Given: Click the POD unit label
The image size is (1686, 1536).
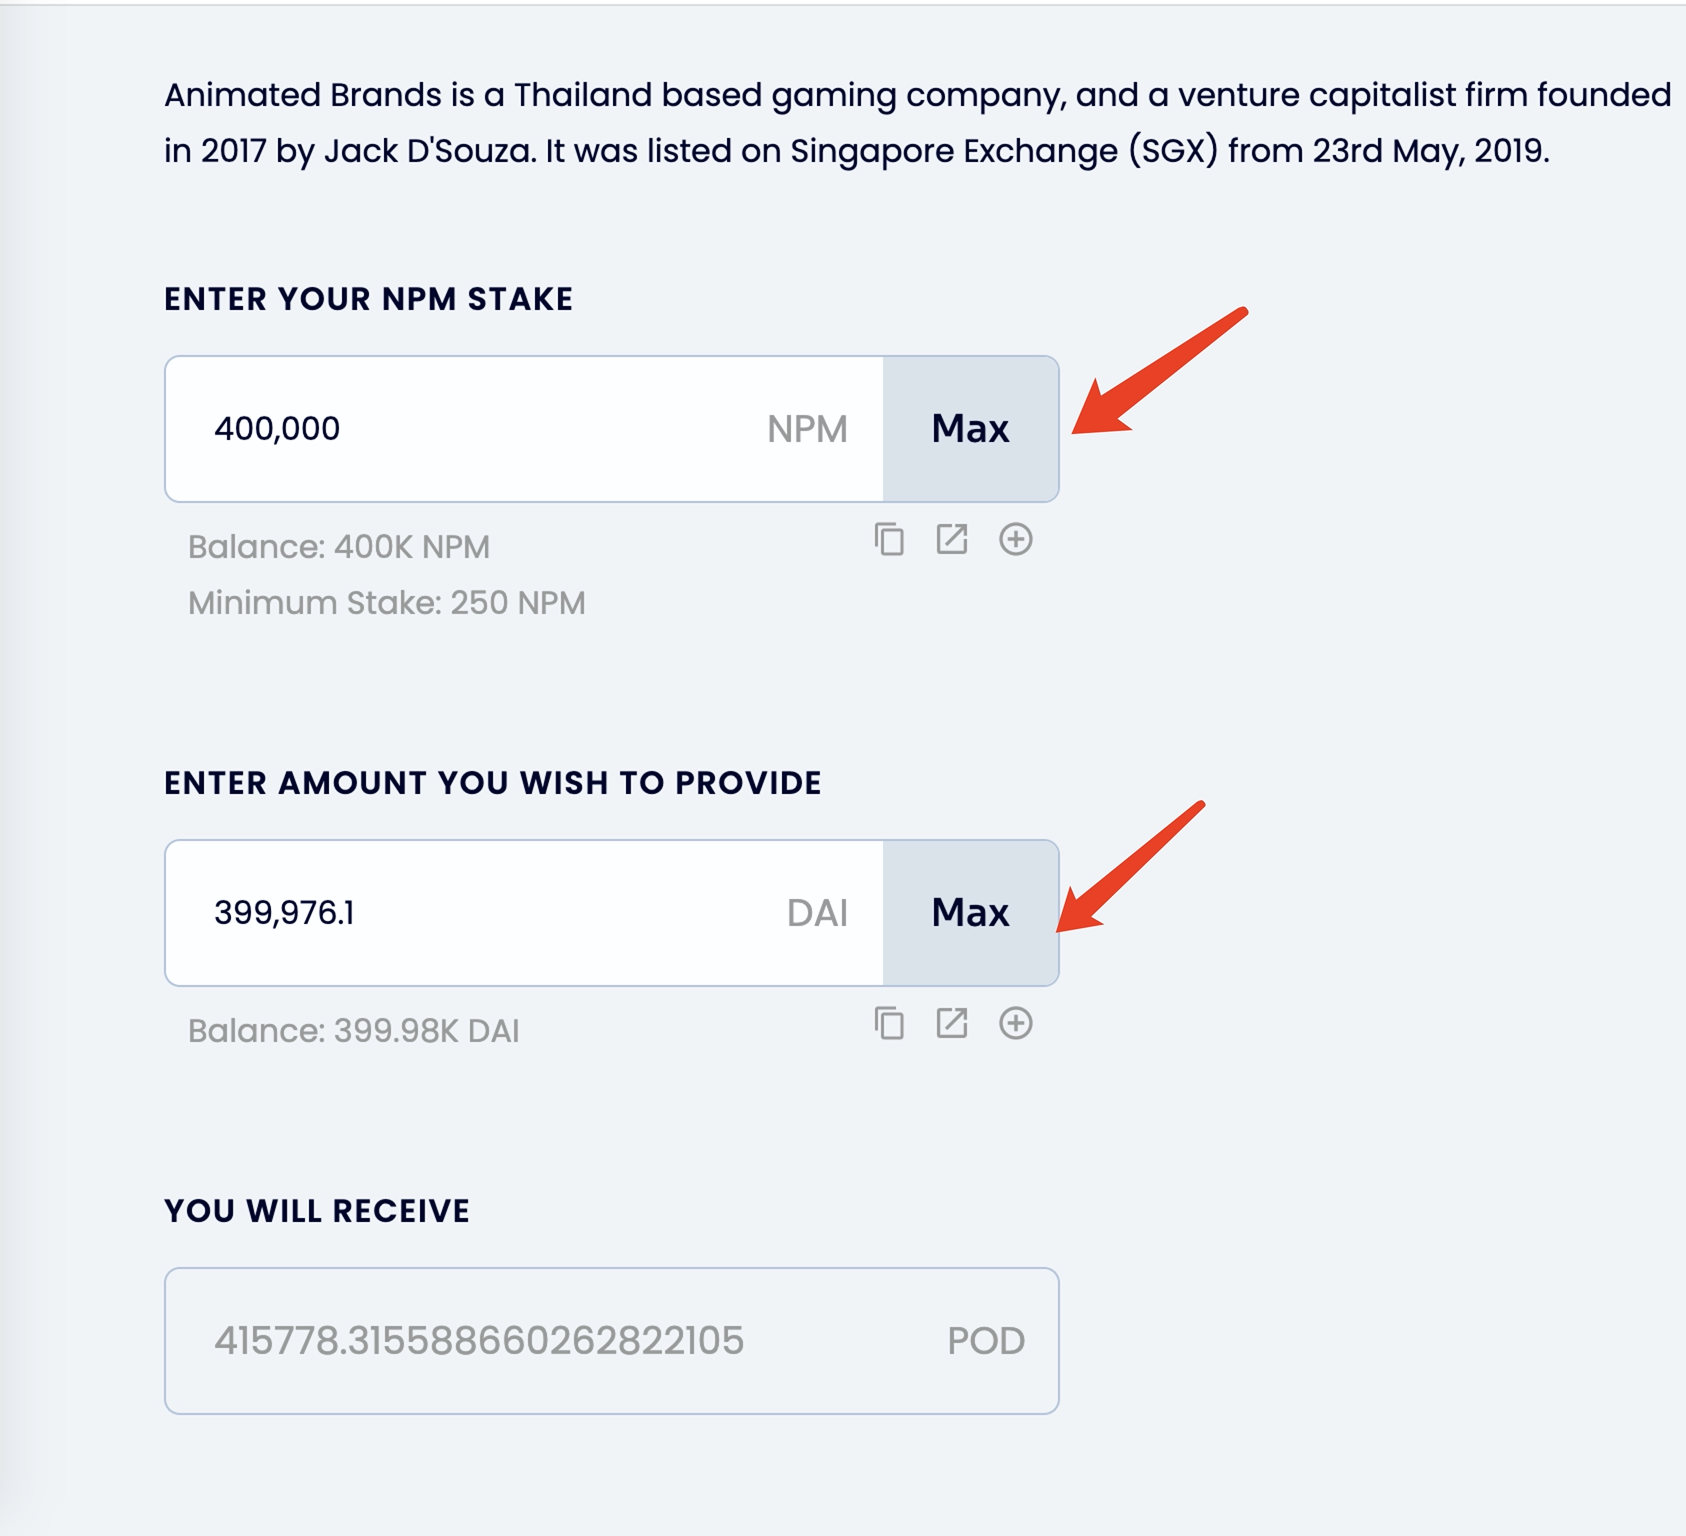Looking at the screenshot, I should 986,1341.
